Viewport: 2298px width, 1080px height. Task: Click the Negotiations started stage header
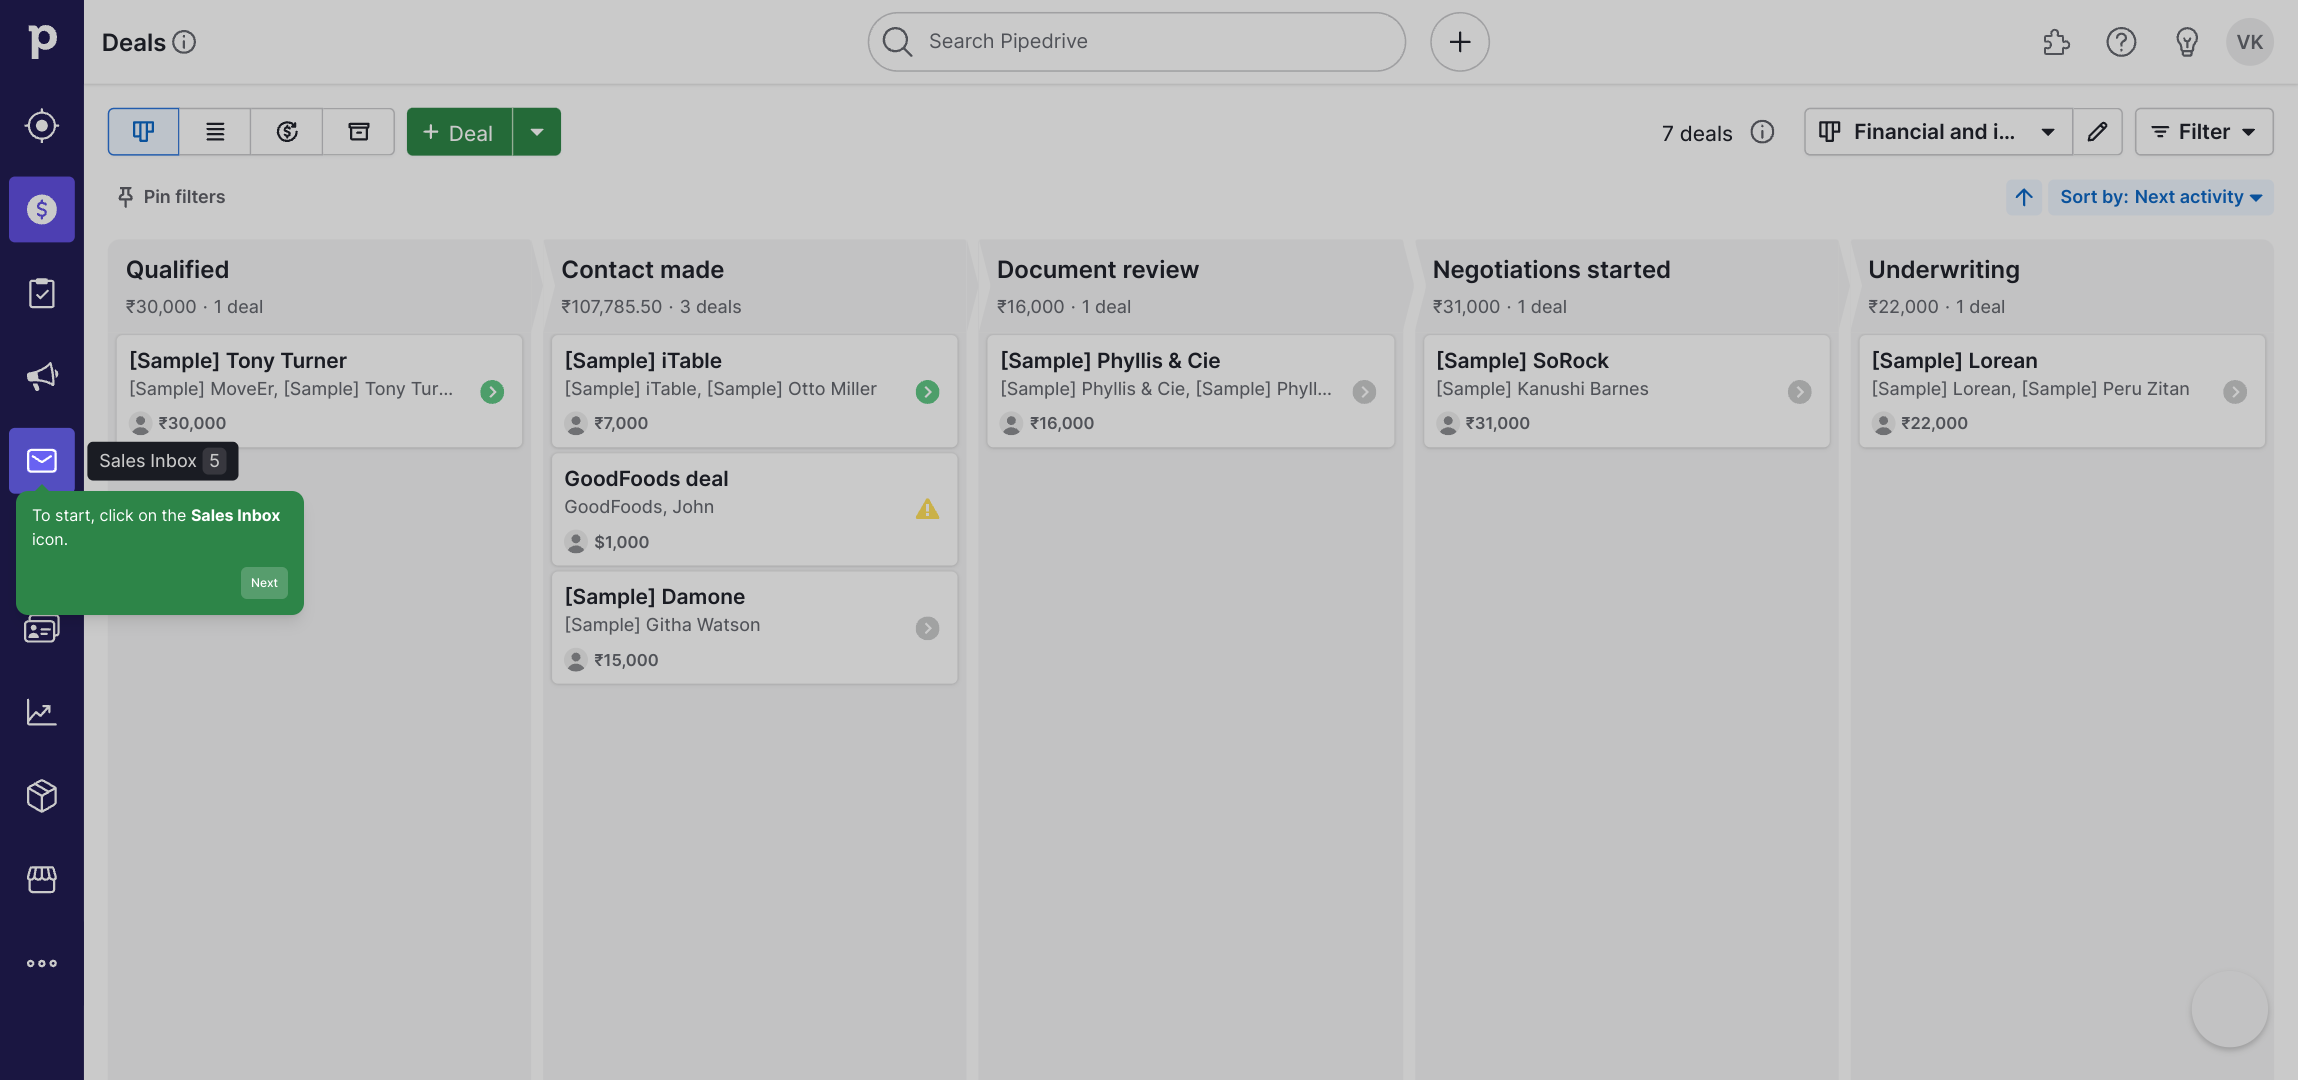pos(1551,270)
